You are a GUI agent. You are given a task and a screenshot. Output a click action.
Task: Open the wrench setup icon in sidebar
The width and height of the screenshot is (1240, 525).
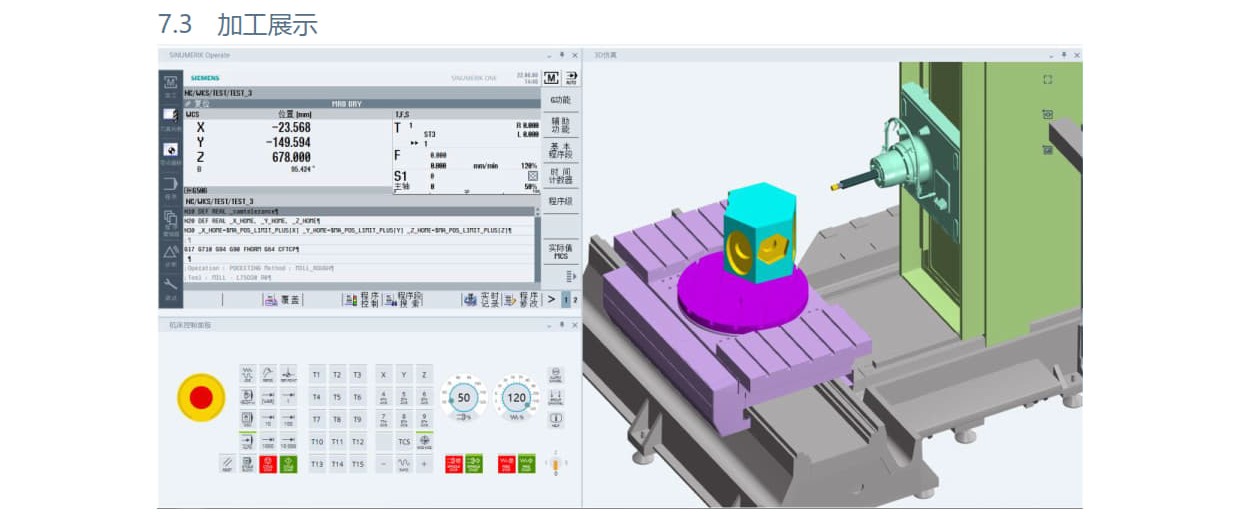[170, 286]
